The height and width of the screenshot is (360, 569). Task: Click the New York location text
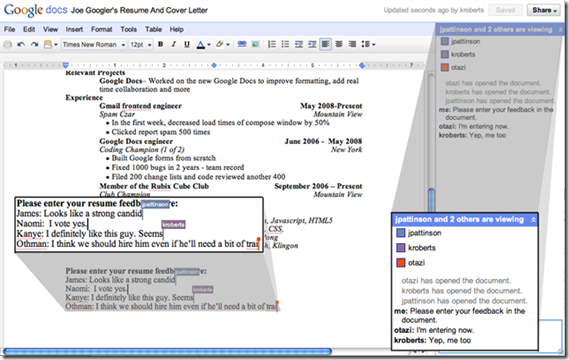346,150
